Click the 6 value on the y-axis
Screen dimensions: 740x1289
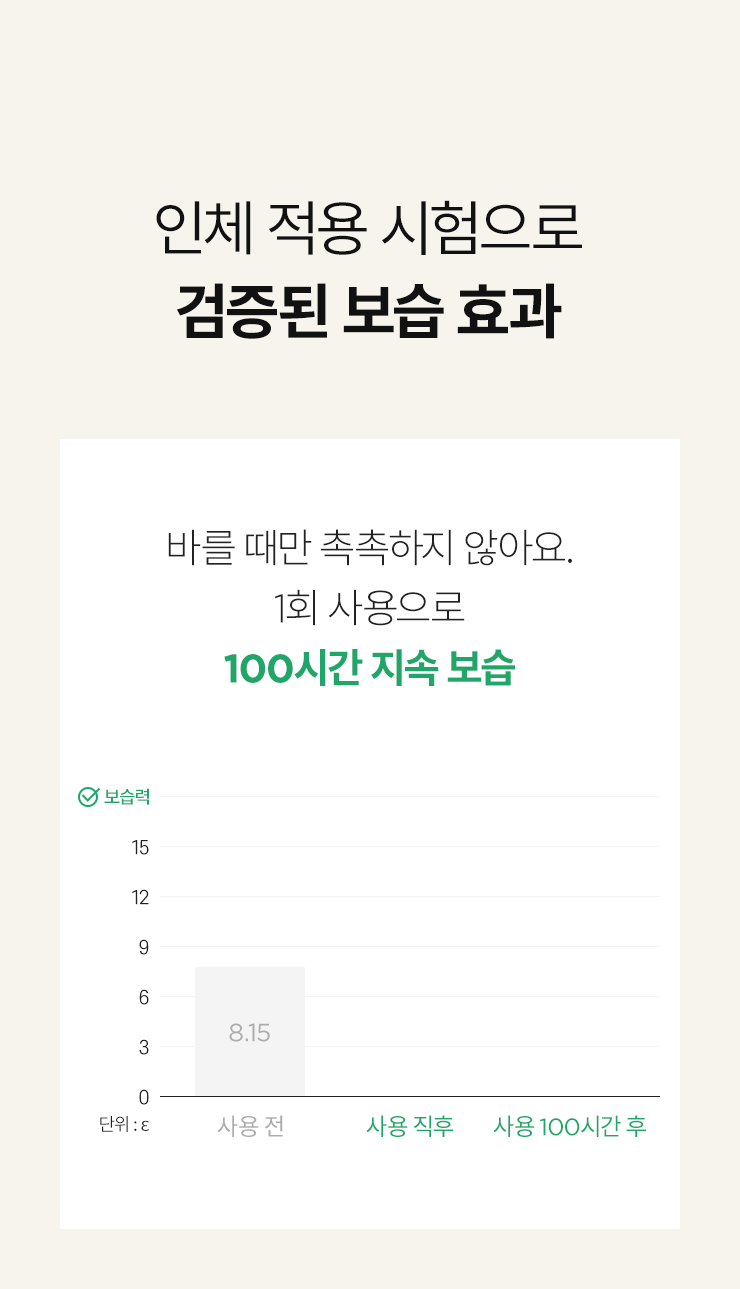144,998
